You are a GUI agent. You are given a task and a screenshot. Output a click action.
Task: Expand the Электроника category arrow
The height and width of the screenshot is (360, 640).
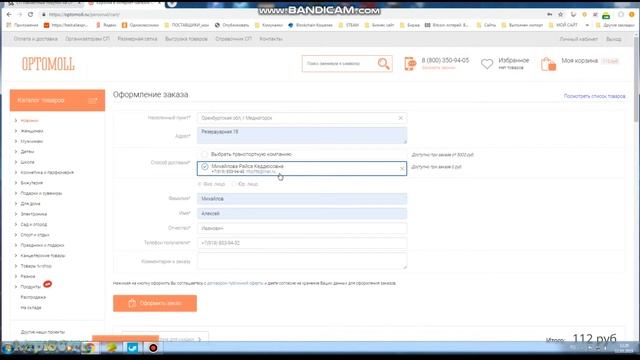[x=16, y=214]
